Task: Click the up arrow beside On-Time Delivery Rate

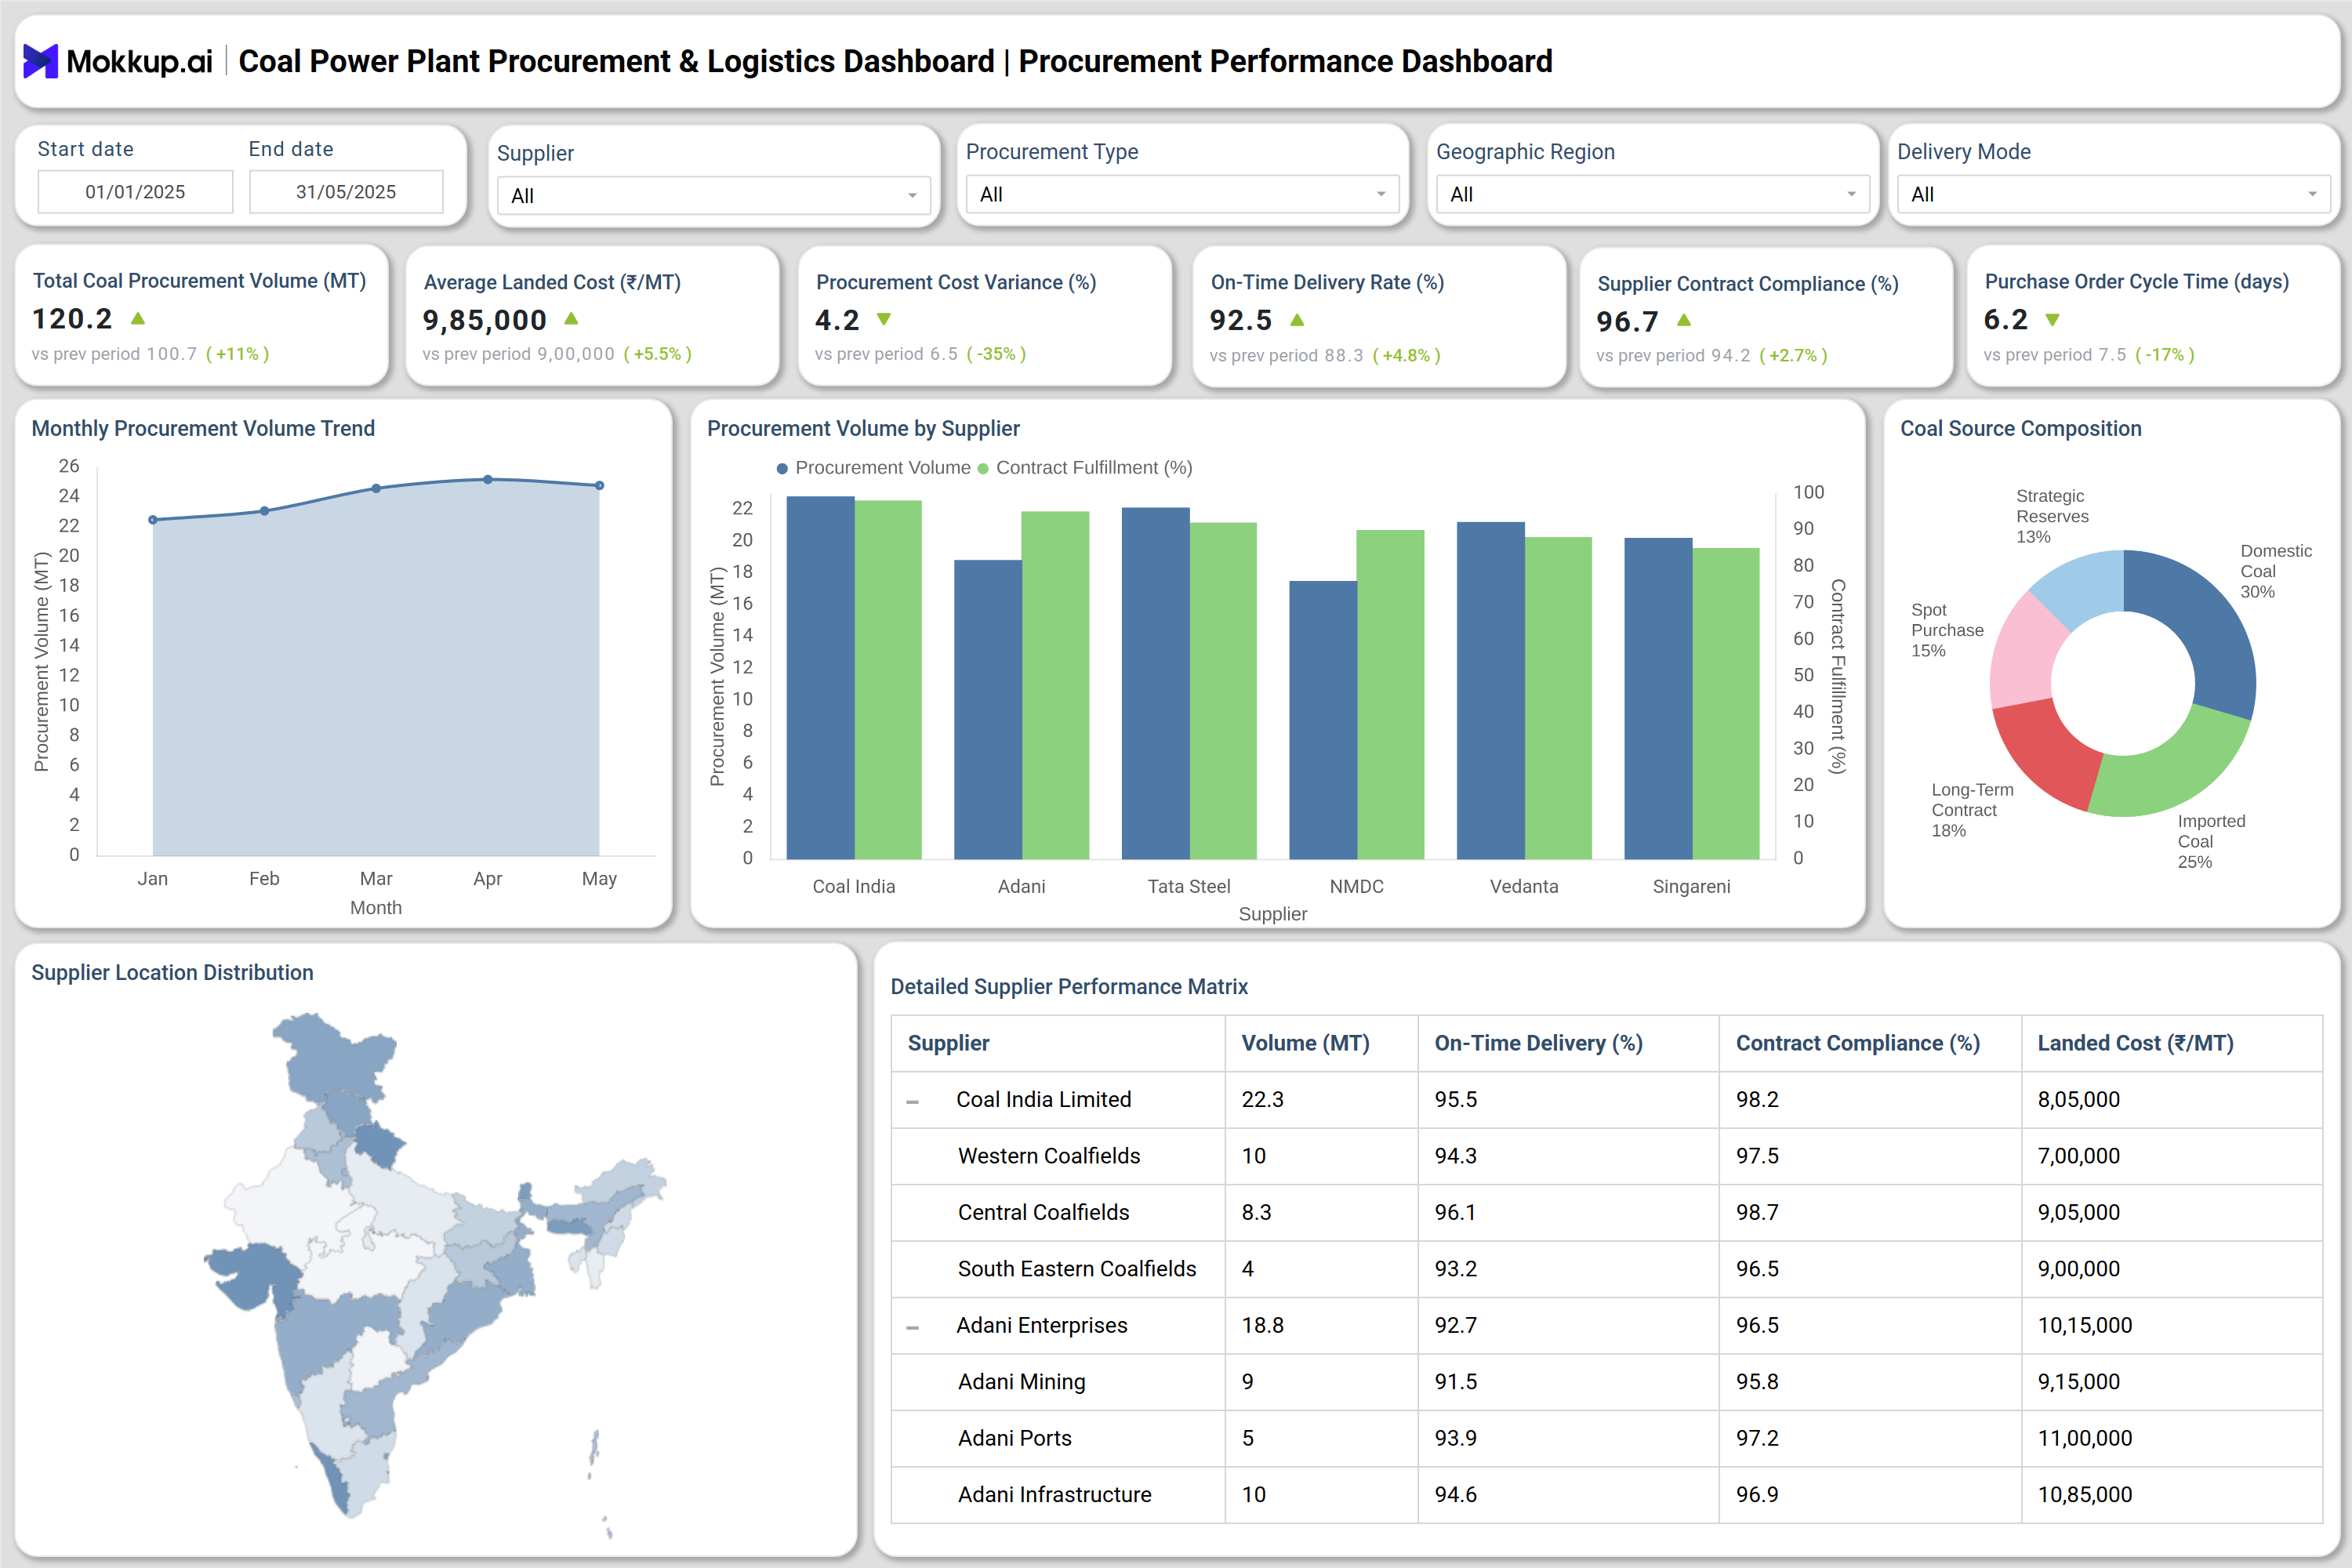Action: click(1297, 320)
